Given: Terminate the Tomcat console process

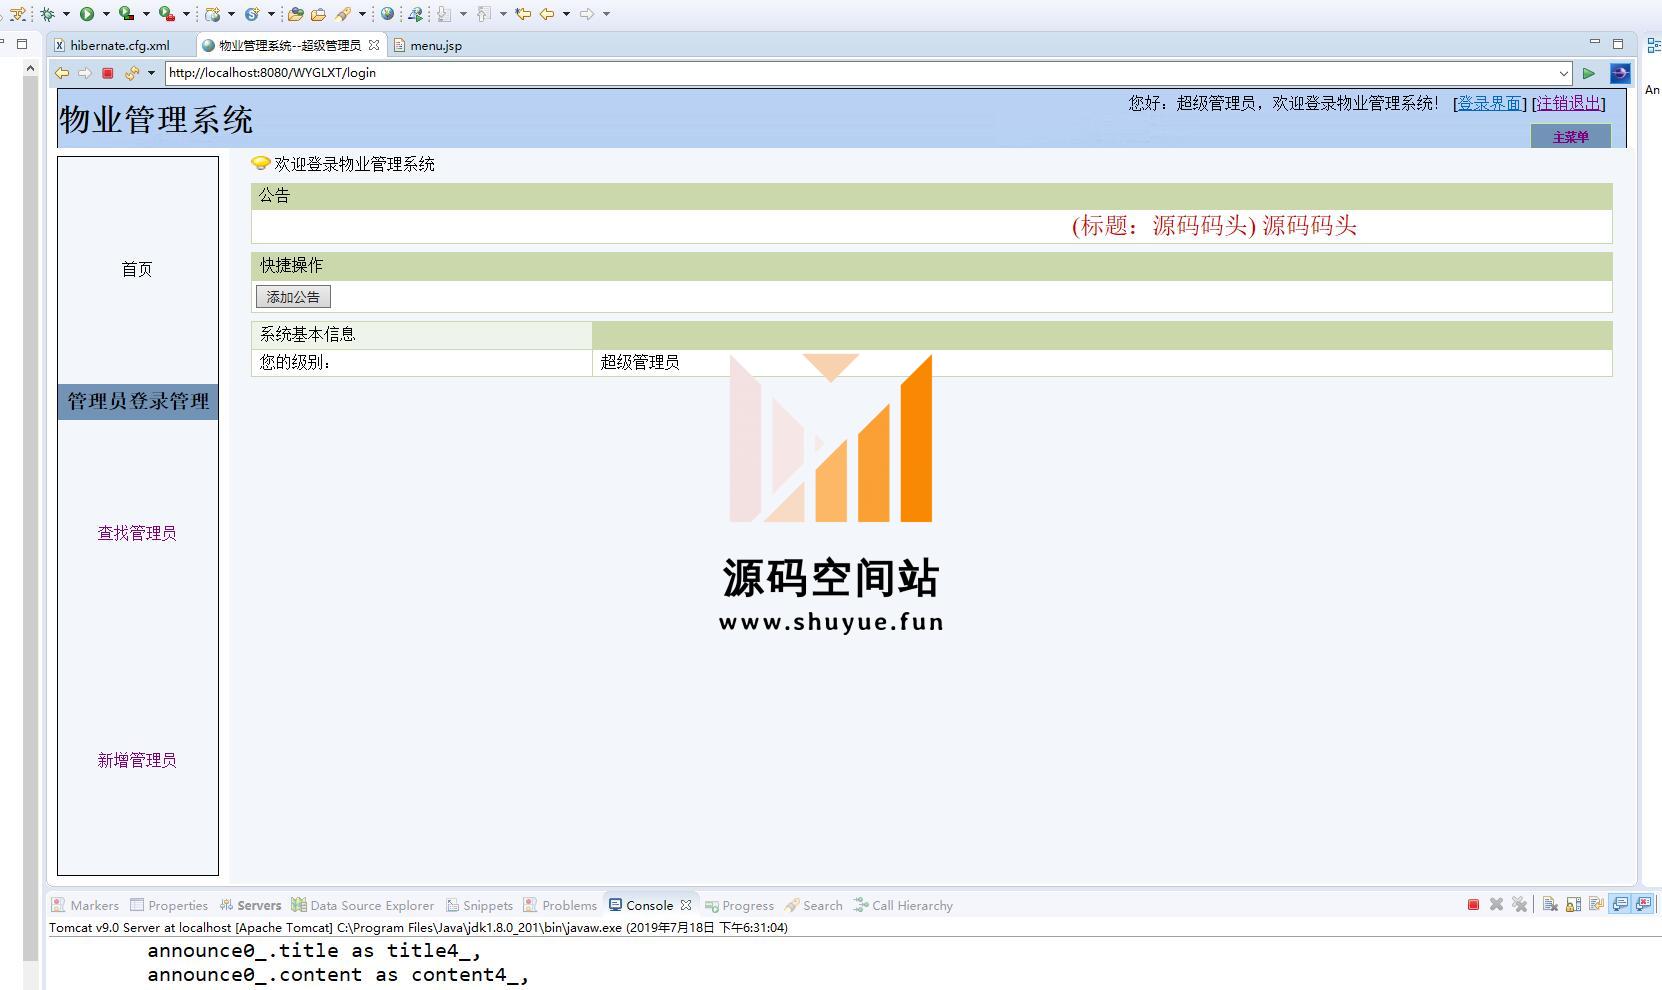Looking at the screenshot, I should pyautogui.click(x=1473, y=904).
